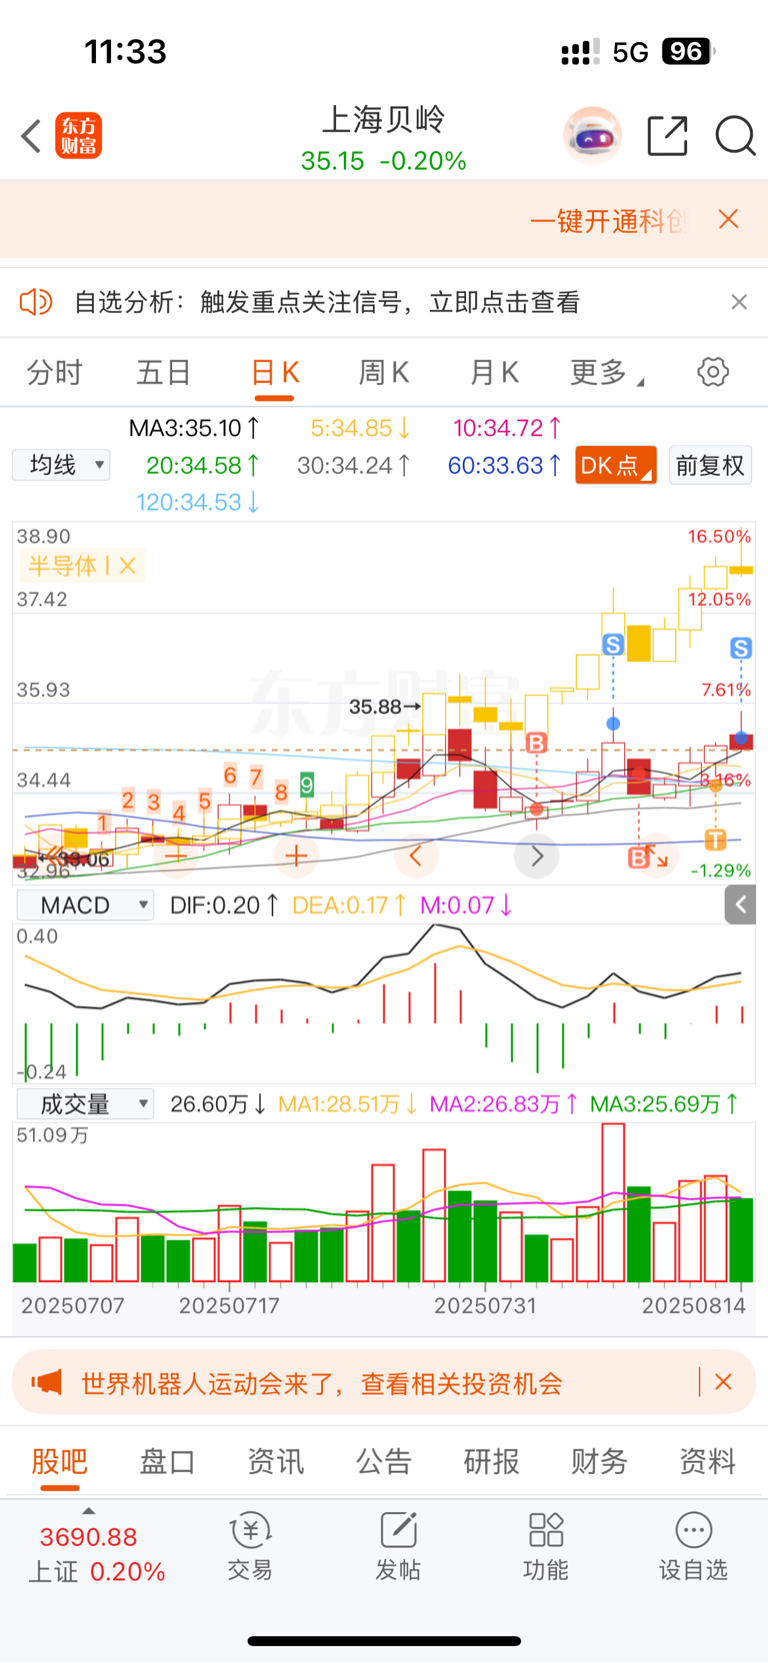This screenshot has width=768, height=1663.
Task: Remove the 半导体 overlay tag
Action: pyautogui.click(x=127, y=566)
